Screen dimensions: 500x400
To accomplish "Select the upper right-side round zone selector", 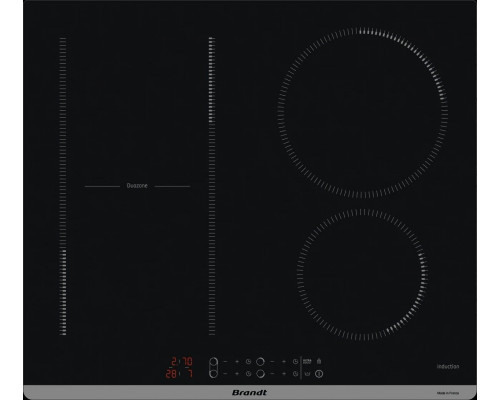I will point(260,361).
